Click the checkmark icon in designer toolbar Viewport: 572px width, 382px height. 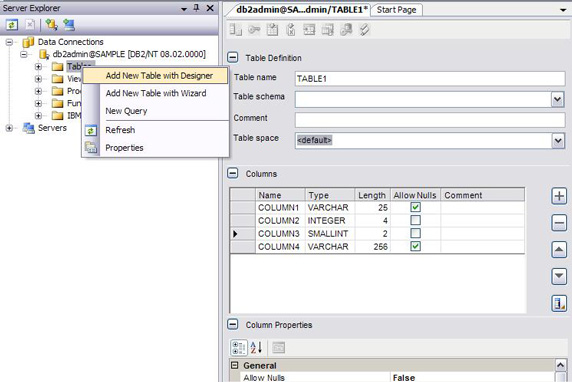pos(364,30)
